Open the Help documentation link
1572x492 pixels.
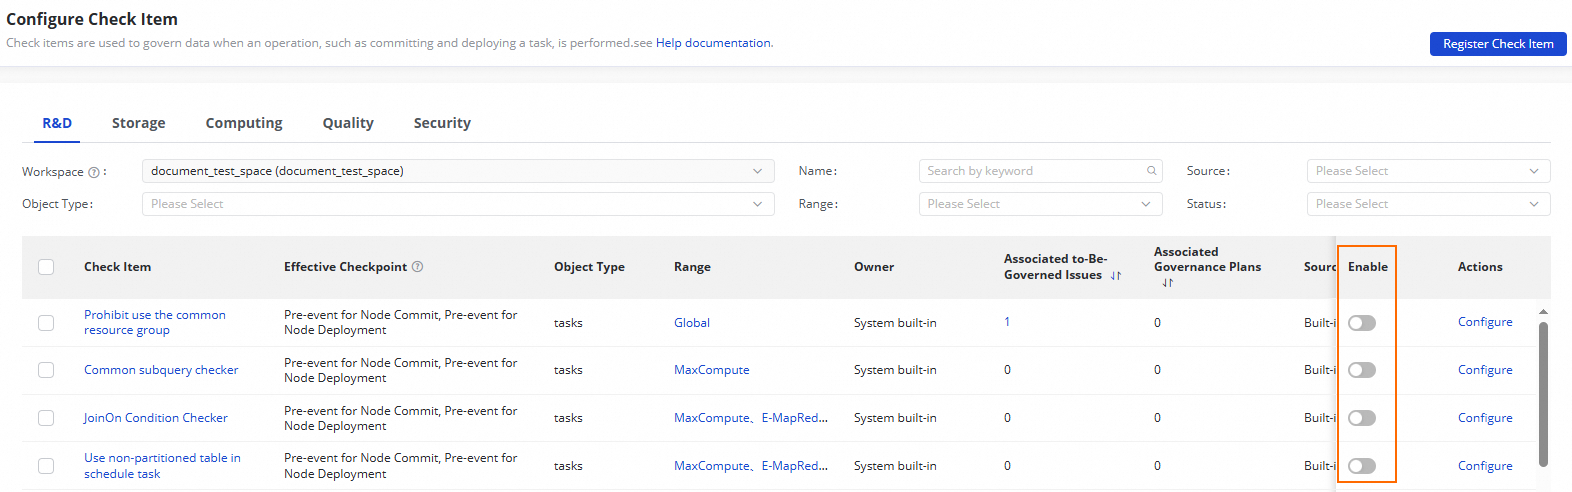(x=713, y=43)
